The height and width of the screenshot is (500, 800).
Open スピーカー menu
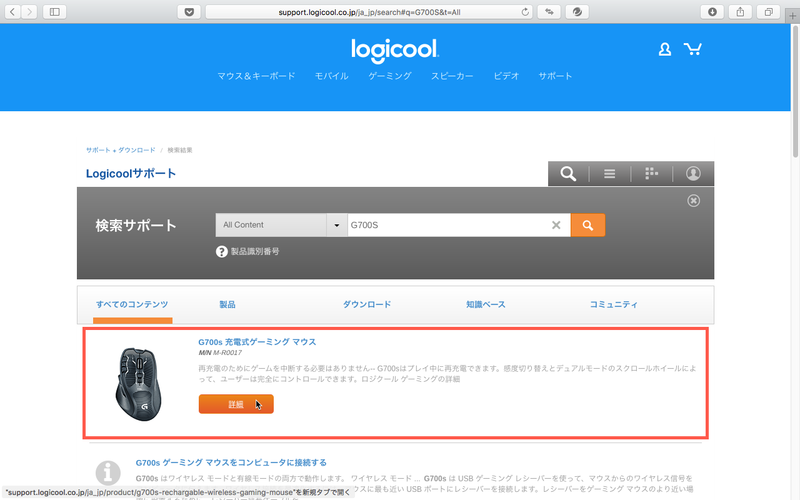click(452, 76)
